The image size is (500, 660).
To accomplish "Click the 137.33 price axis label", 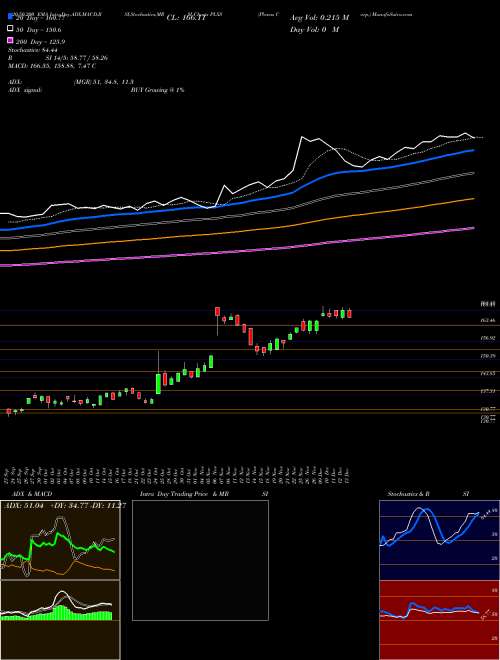I will coord(487,391).
